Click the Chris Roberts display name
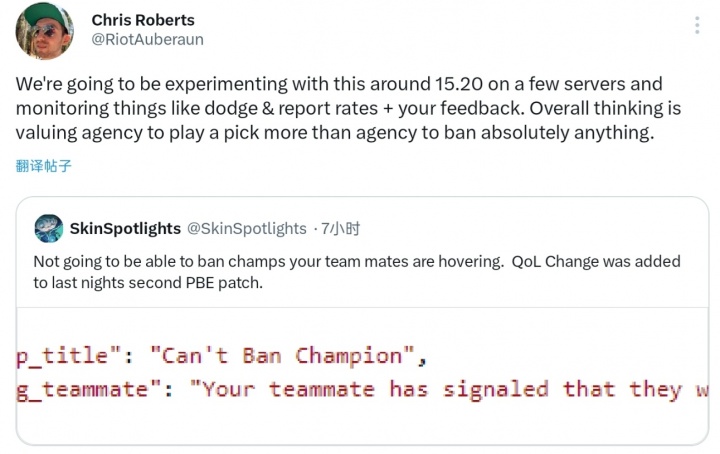 [x=143, y=20]
